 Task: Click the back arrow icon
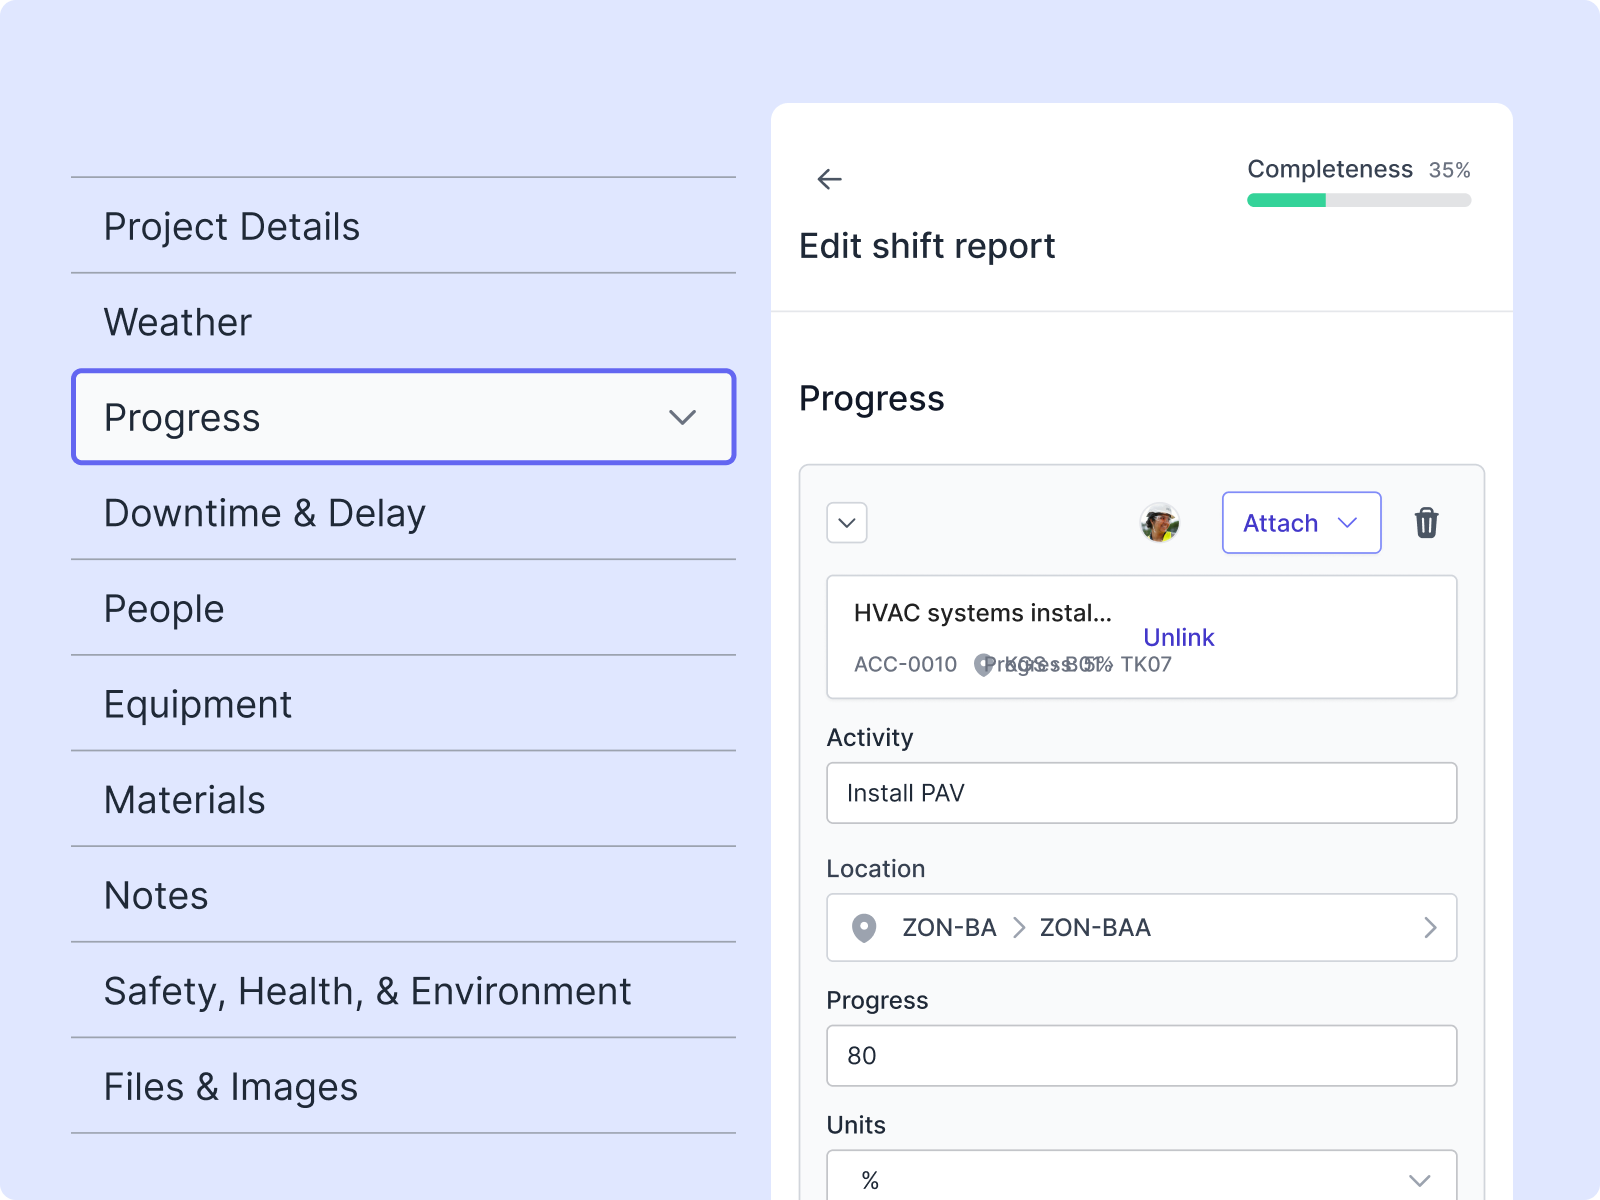[x=829, y=179]
